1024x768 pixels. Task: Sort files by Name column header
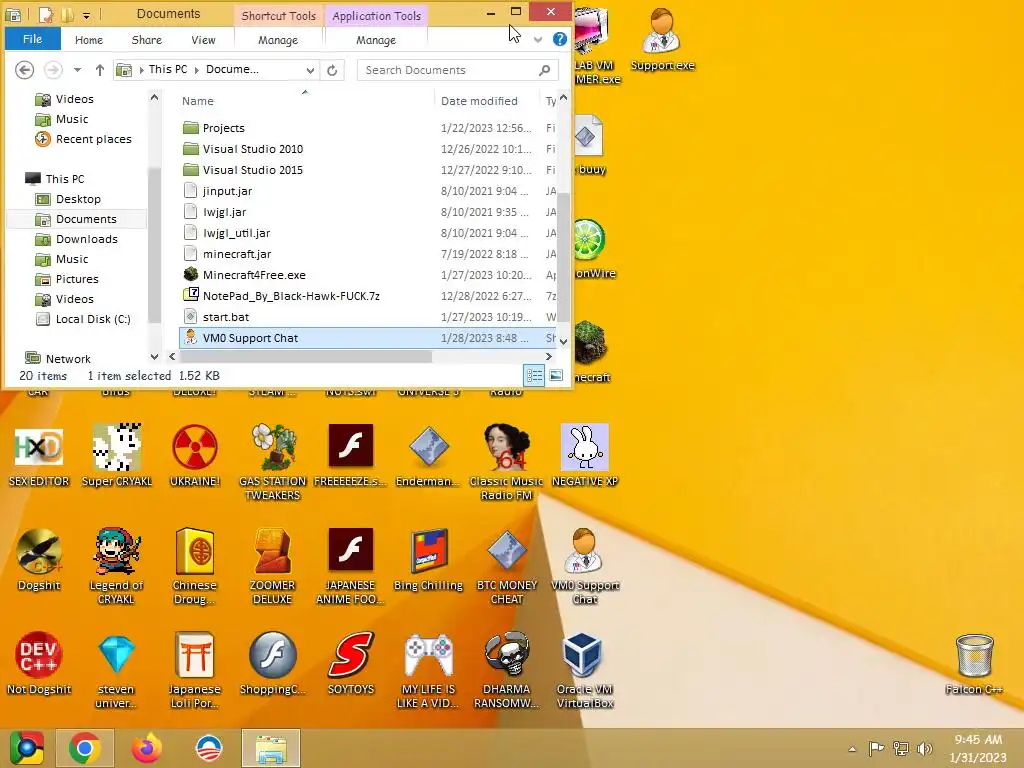pos(198,101)
